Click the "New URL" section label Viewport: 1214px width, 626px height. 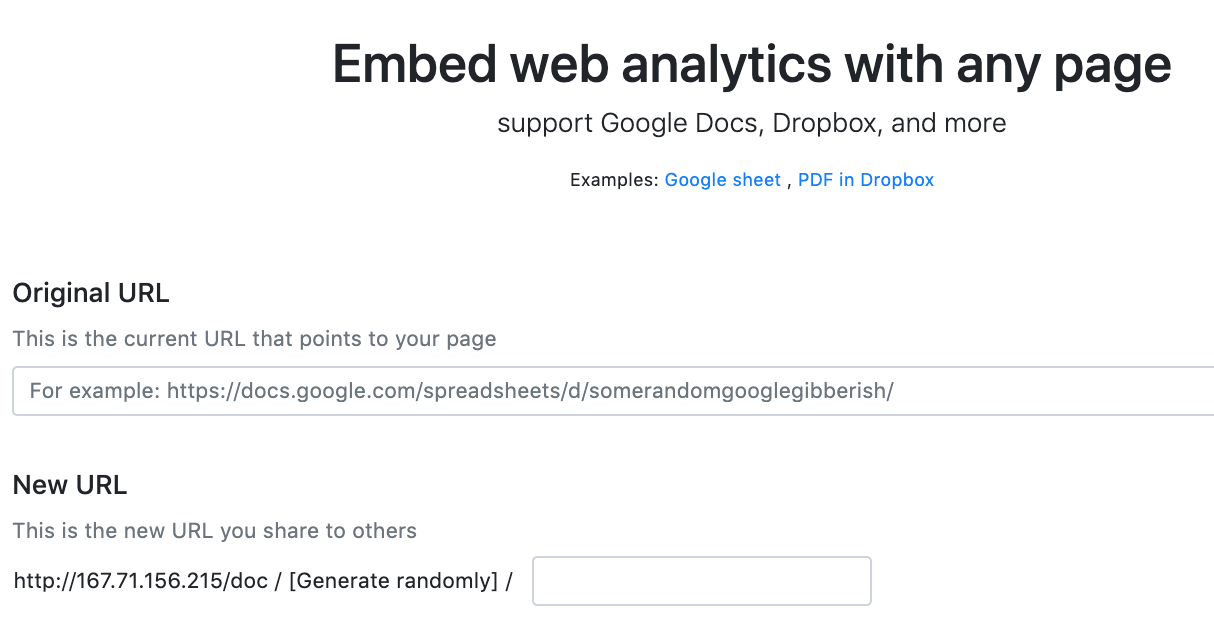(70, 486)
